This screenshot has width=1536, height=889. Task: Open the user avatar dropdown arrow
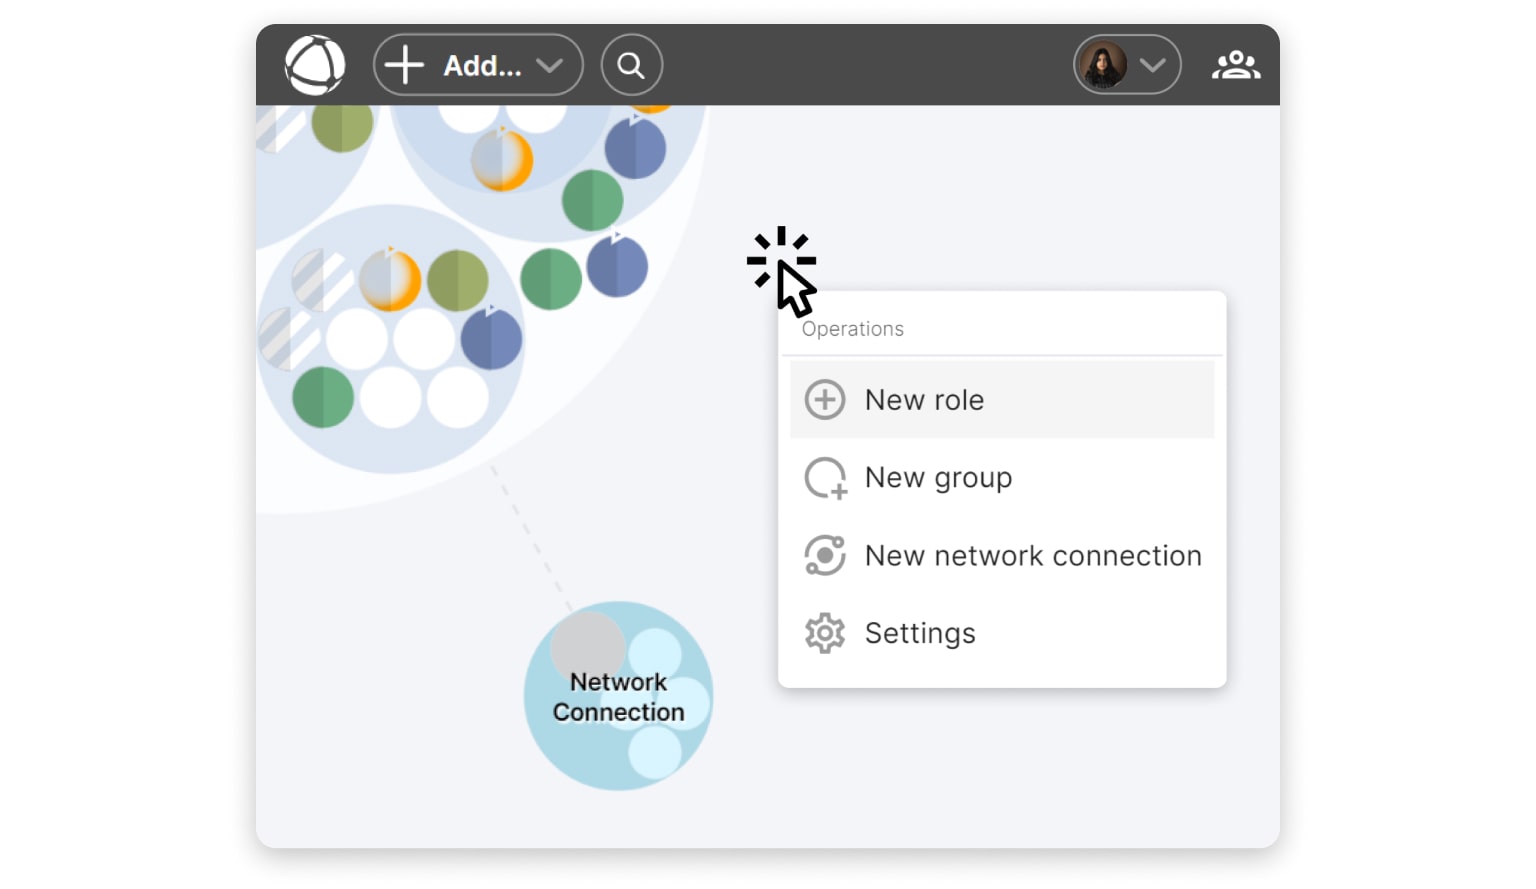coord(1153,66)
